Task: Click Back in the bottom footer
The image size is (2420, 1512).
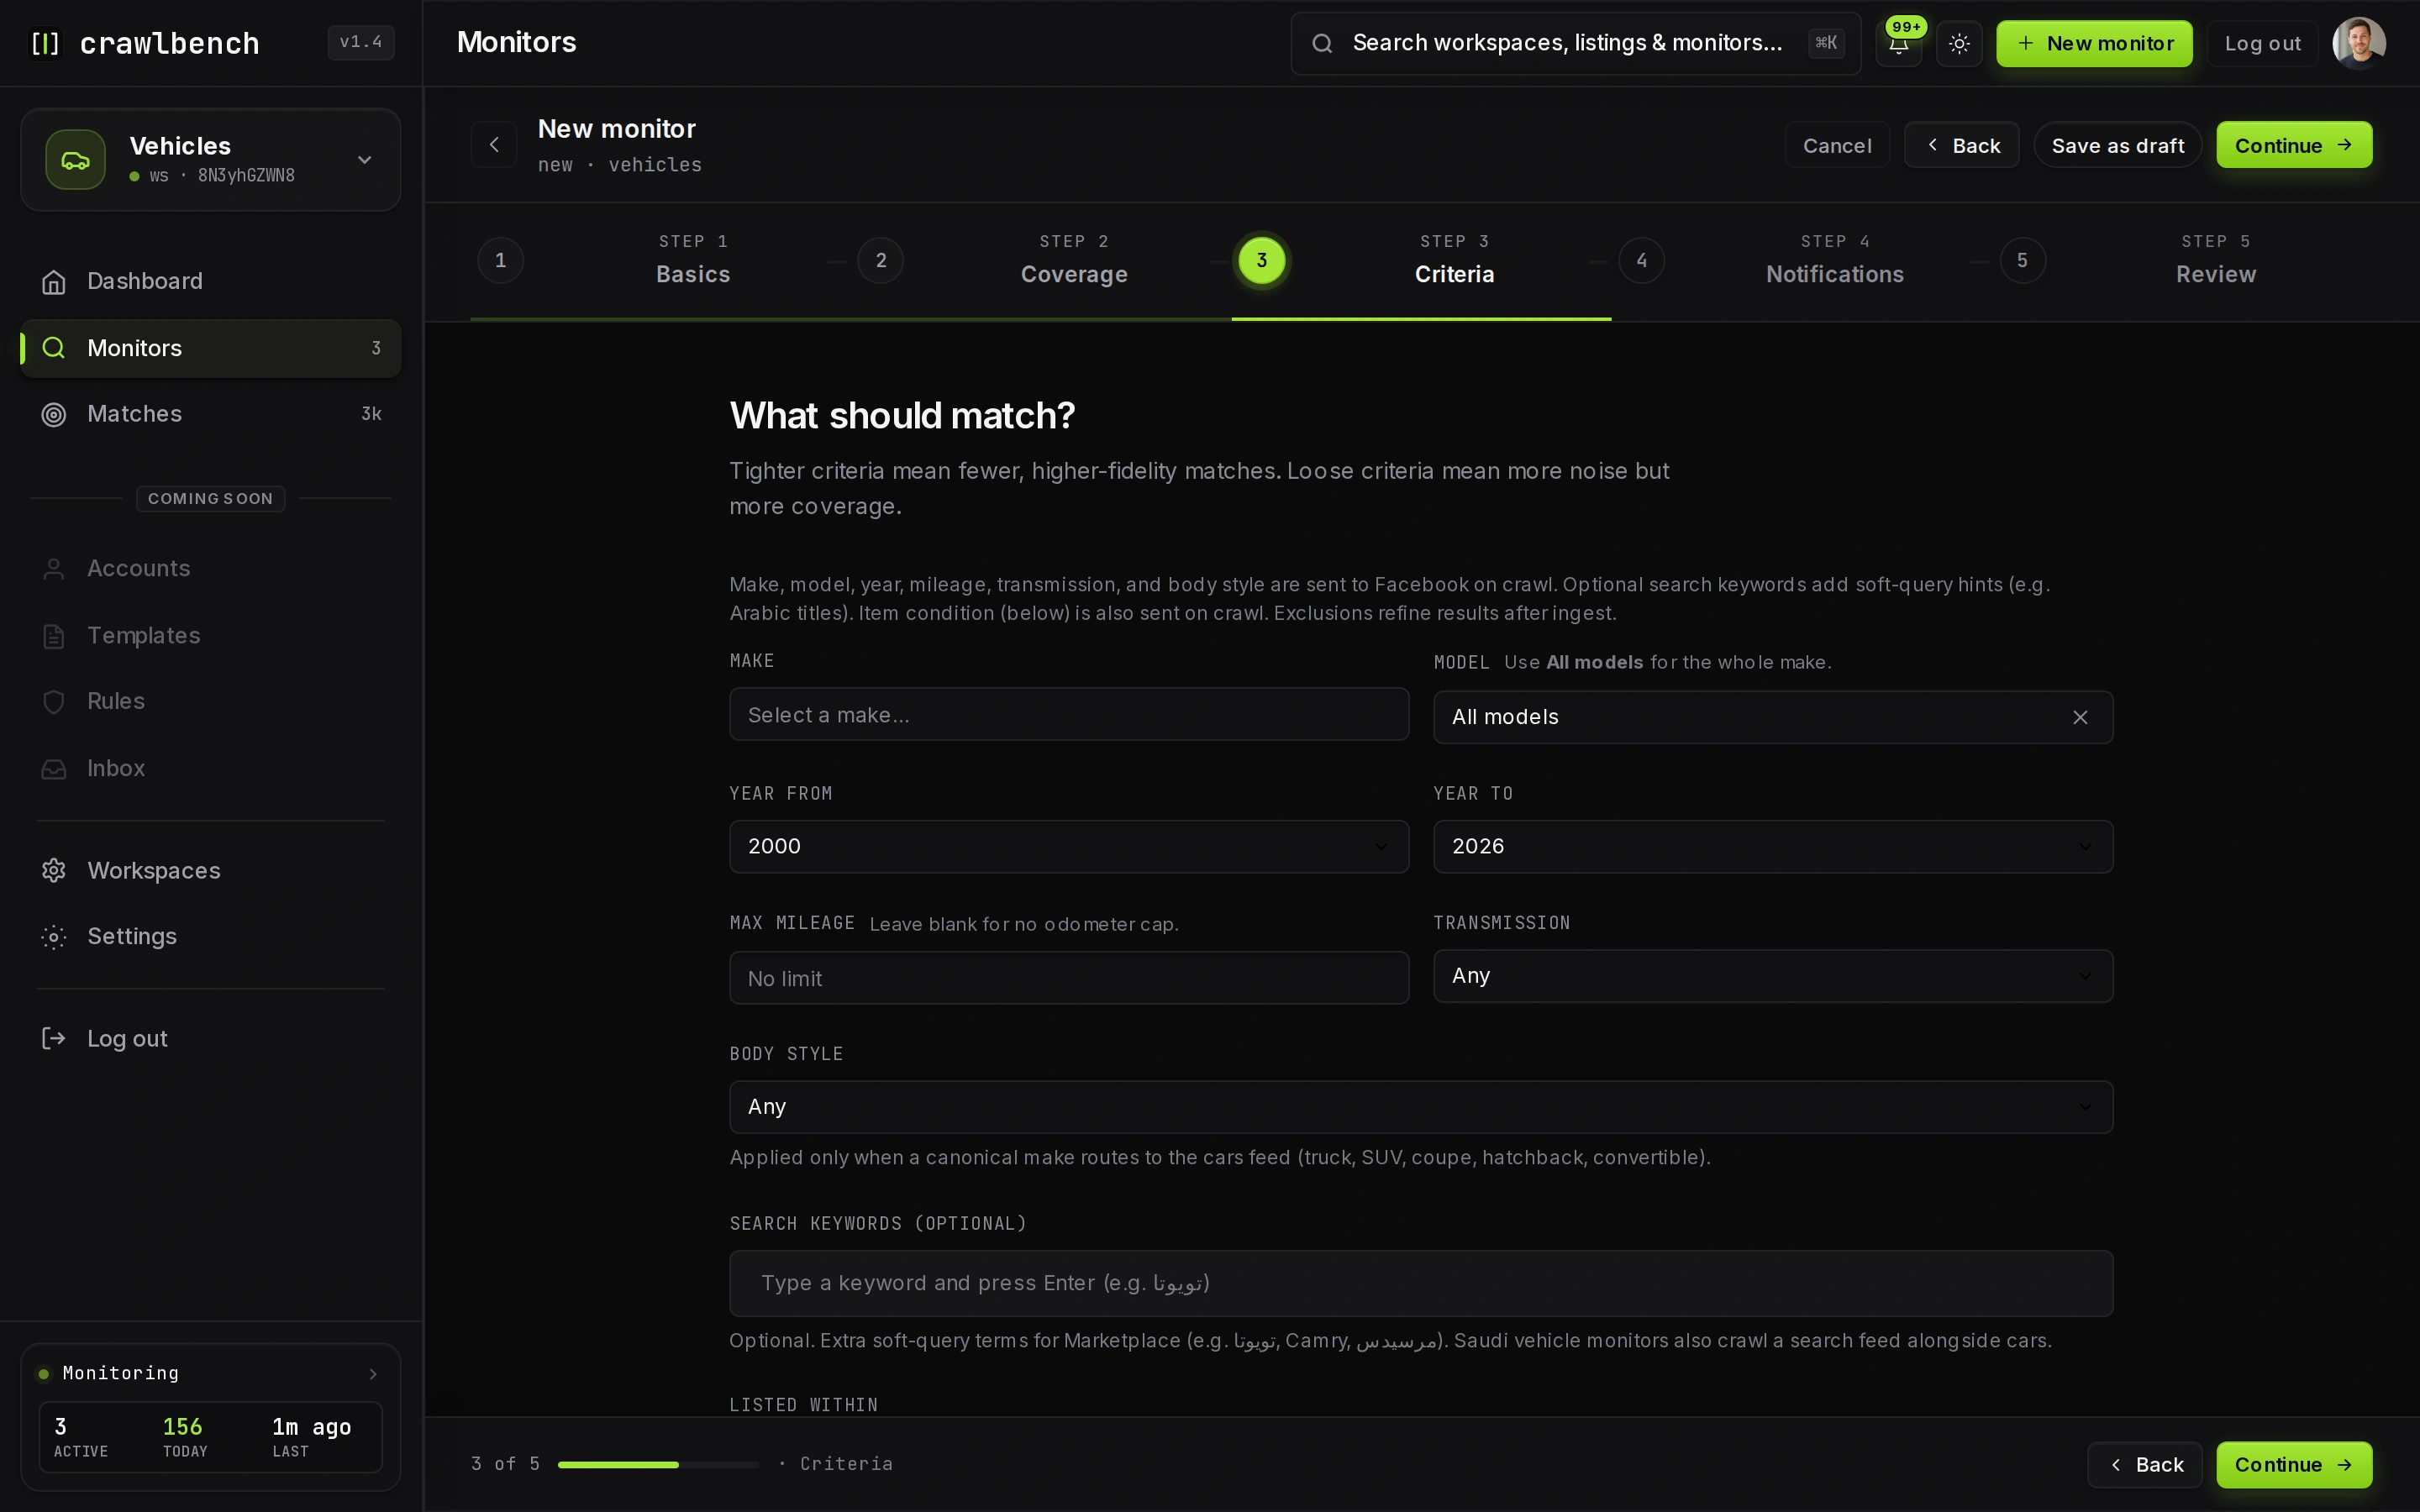Action: pyautogui.click(x=2144, y=1464)
